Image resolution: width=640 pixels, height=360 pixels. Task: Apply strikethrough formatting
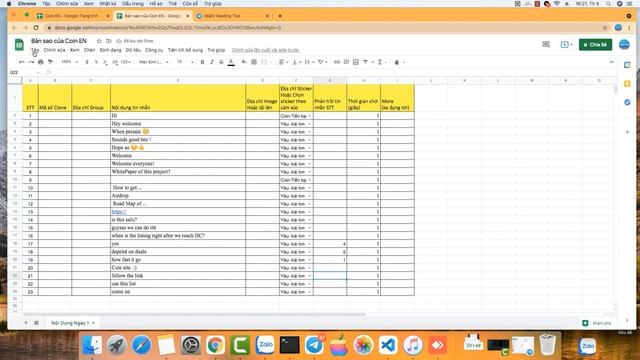221,62
